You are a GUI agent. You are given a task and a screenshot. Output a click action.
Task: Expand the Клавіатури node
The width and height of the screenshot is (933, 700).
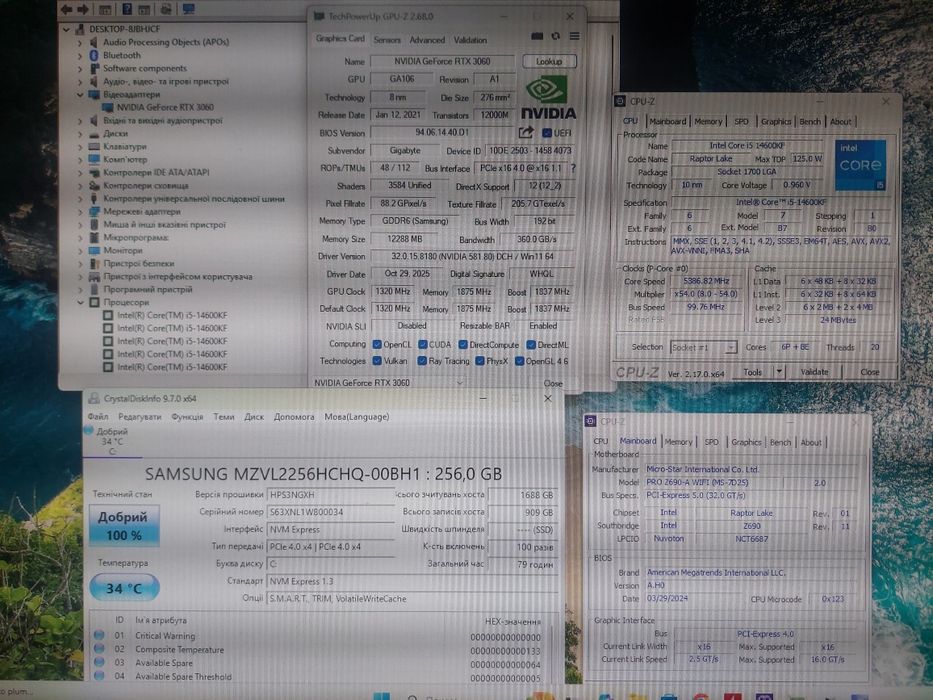(x=80, y=146)
